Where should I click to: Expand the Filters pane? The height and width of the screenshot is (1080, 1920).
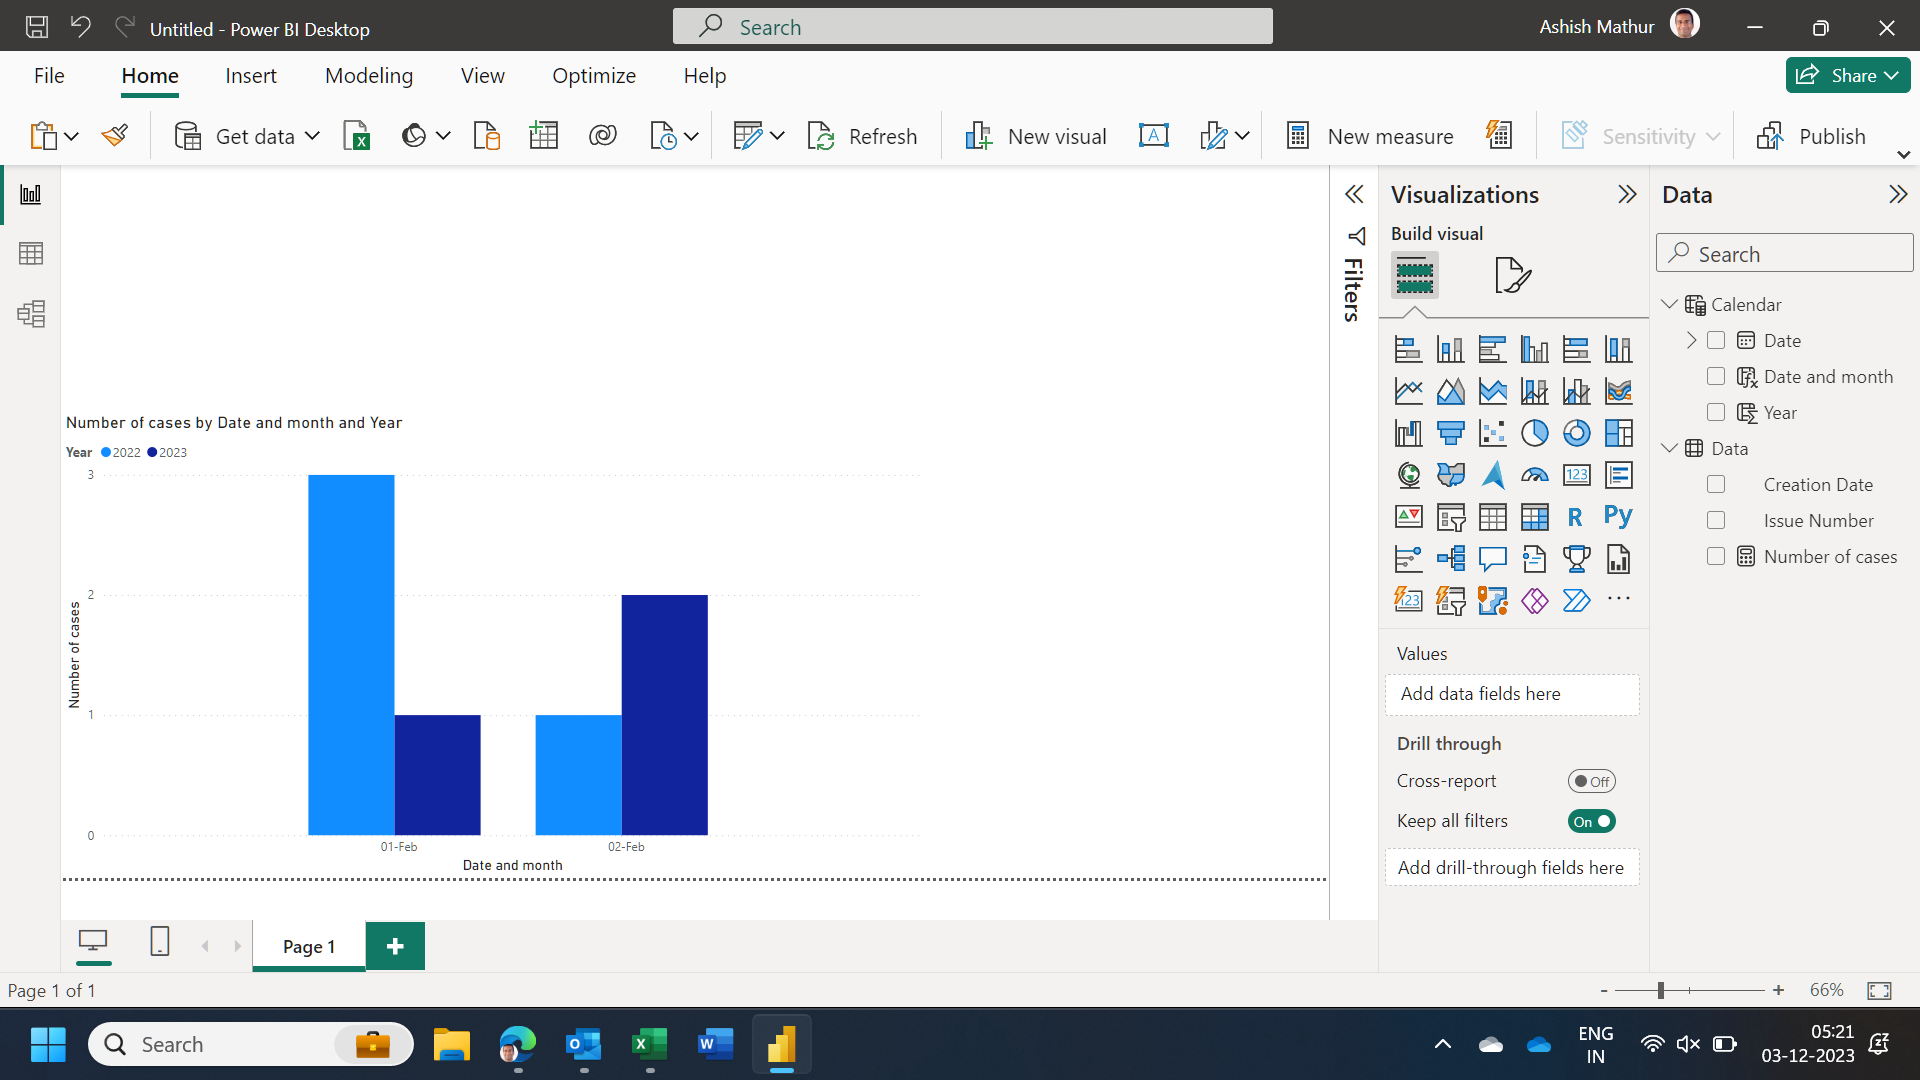pyautogui.click(x=1354, y=194)
